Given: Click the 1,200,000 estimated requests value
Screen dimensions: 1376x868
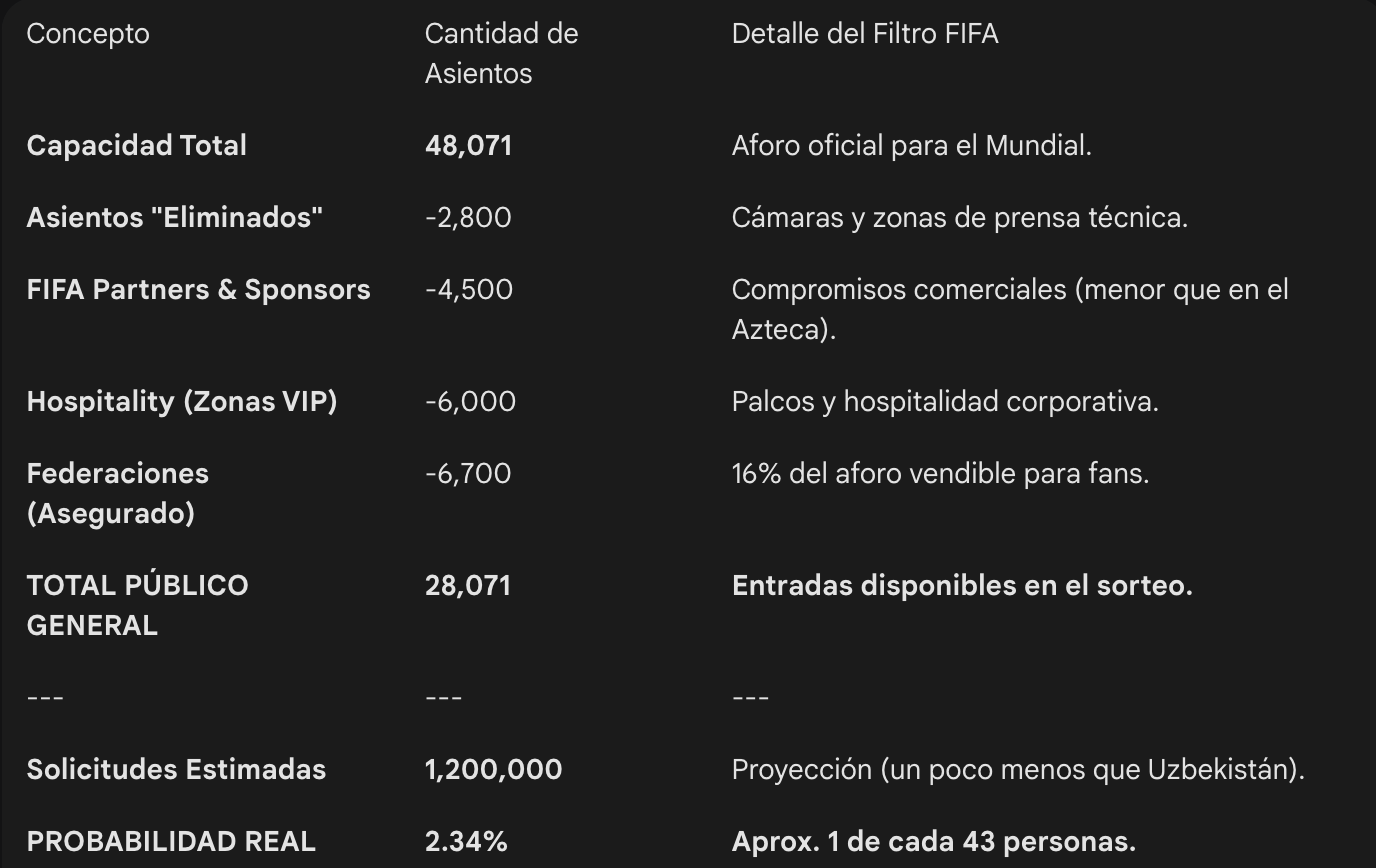Looking at the screenshot, I should [493, 770].
